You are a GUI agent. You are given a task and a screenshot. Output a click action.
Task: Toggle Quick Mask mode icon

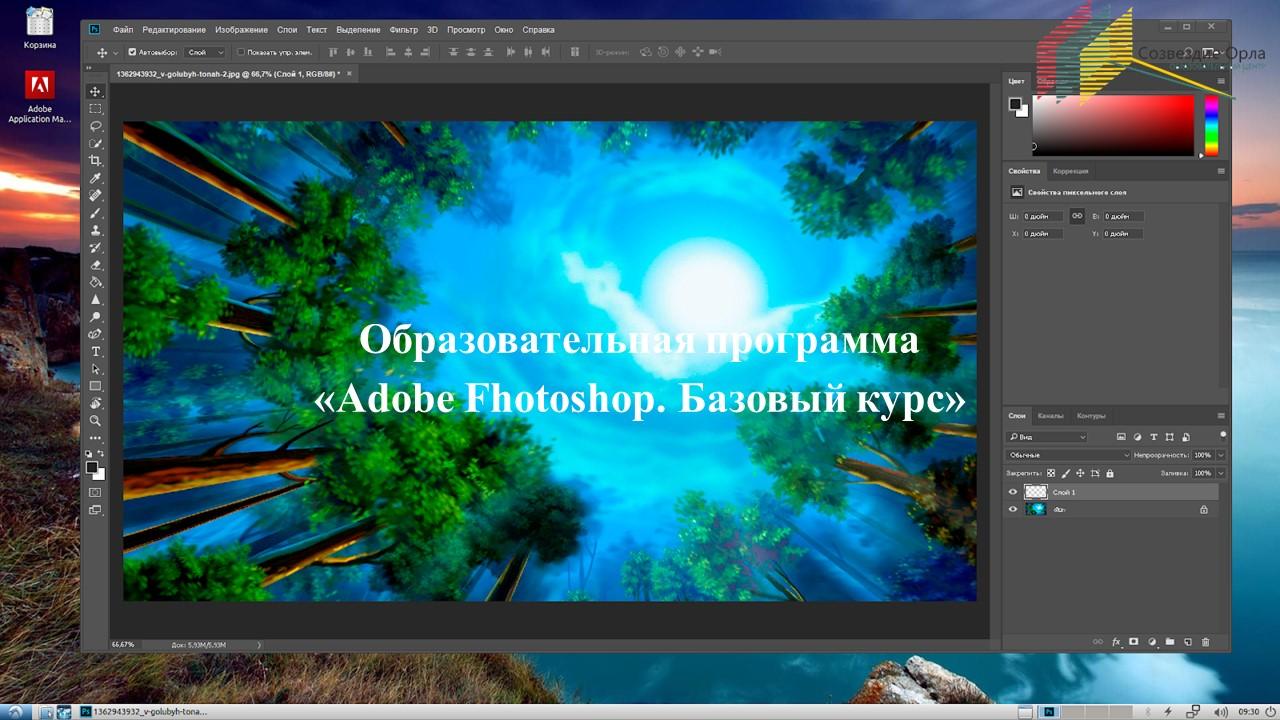click(96, 492)
